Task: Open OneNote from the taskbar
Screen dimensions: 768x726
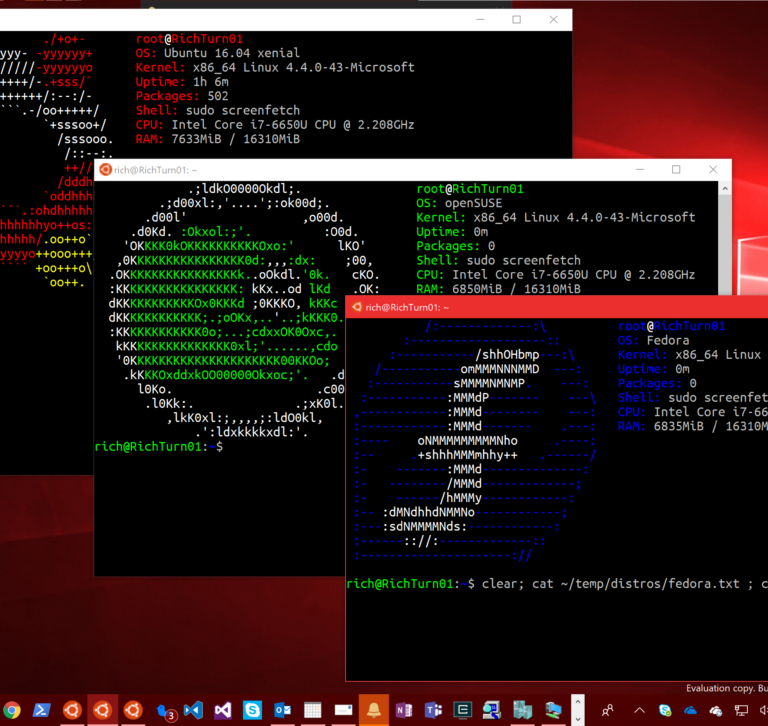Action: pyautogui.click(x=404, y=710)
